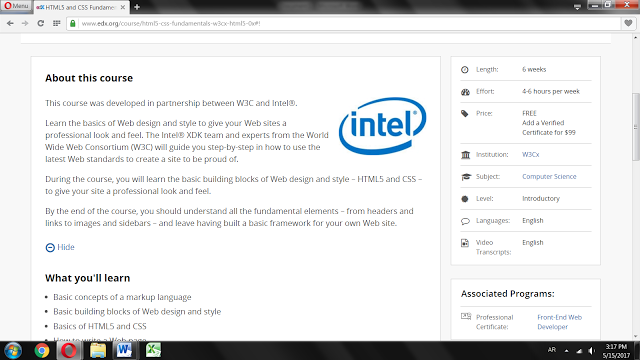Open the volume speaker tray icon
The height and width of the screenshot is (360, 640).
coord(591,351)
